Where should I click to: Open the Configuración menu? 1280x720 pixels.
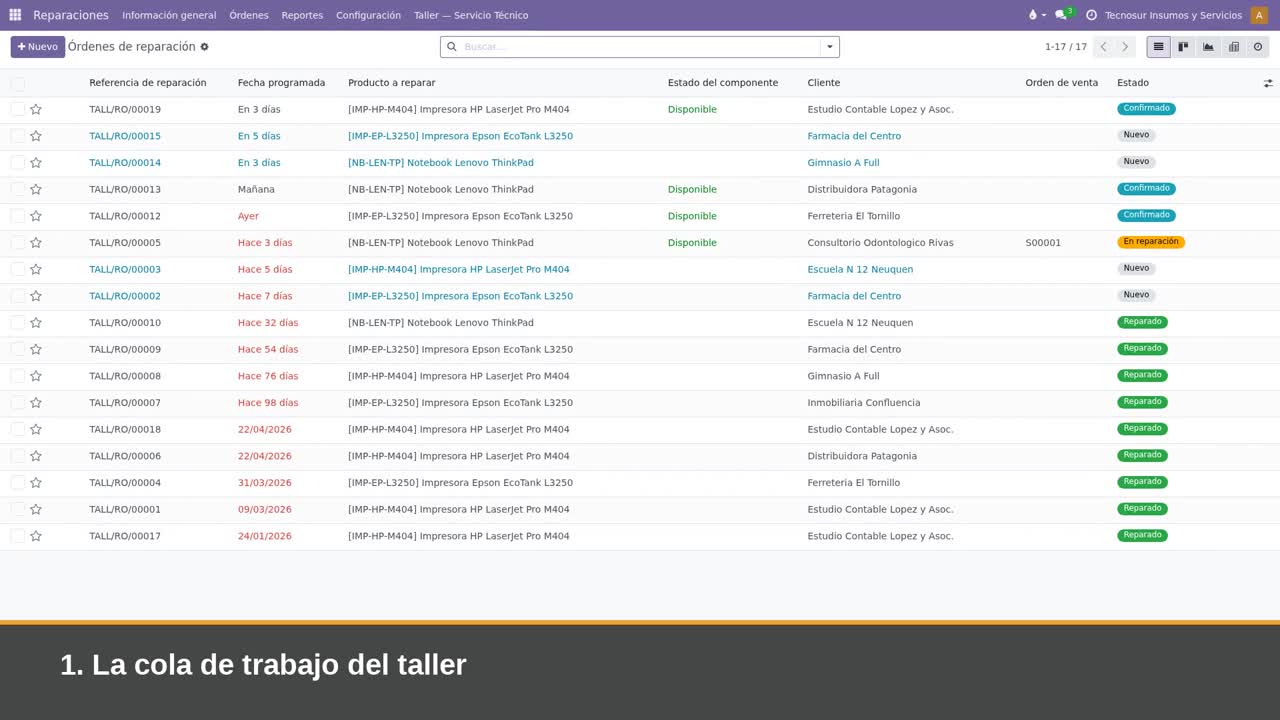tap(368, 15)
